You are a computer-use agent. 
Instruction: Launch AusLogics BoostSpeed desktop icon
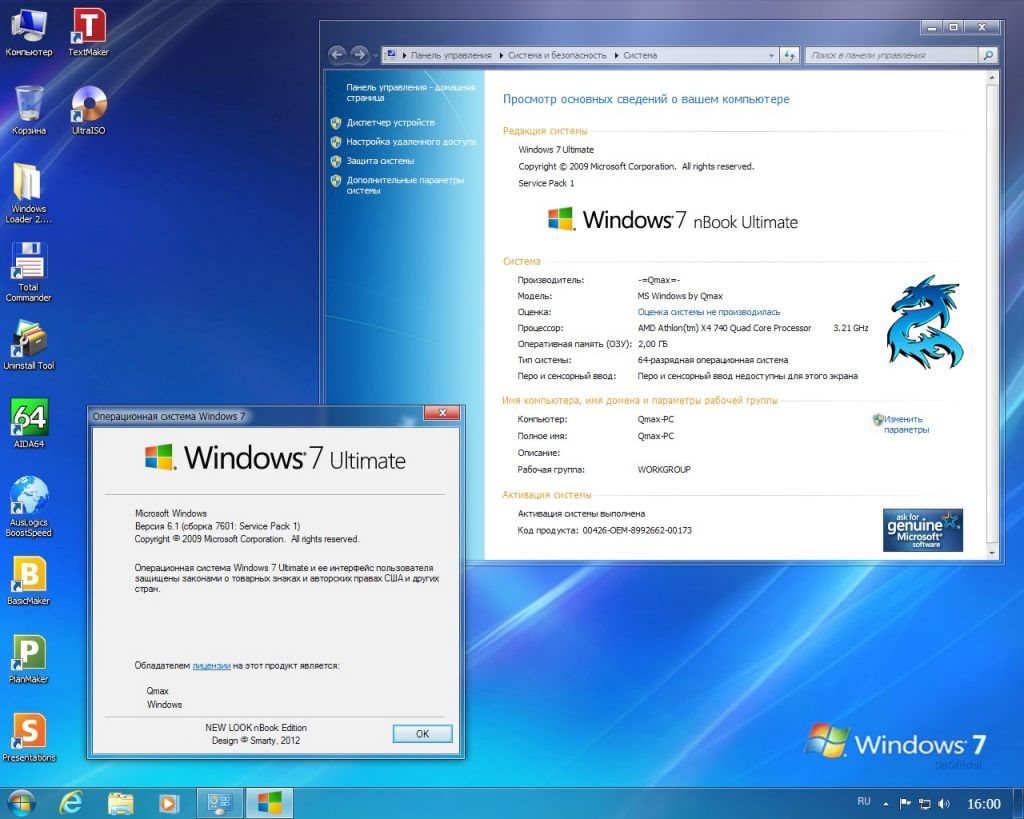coord(29,496)
